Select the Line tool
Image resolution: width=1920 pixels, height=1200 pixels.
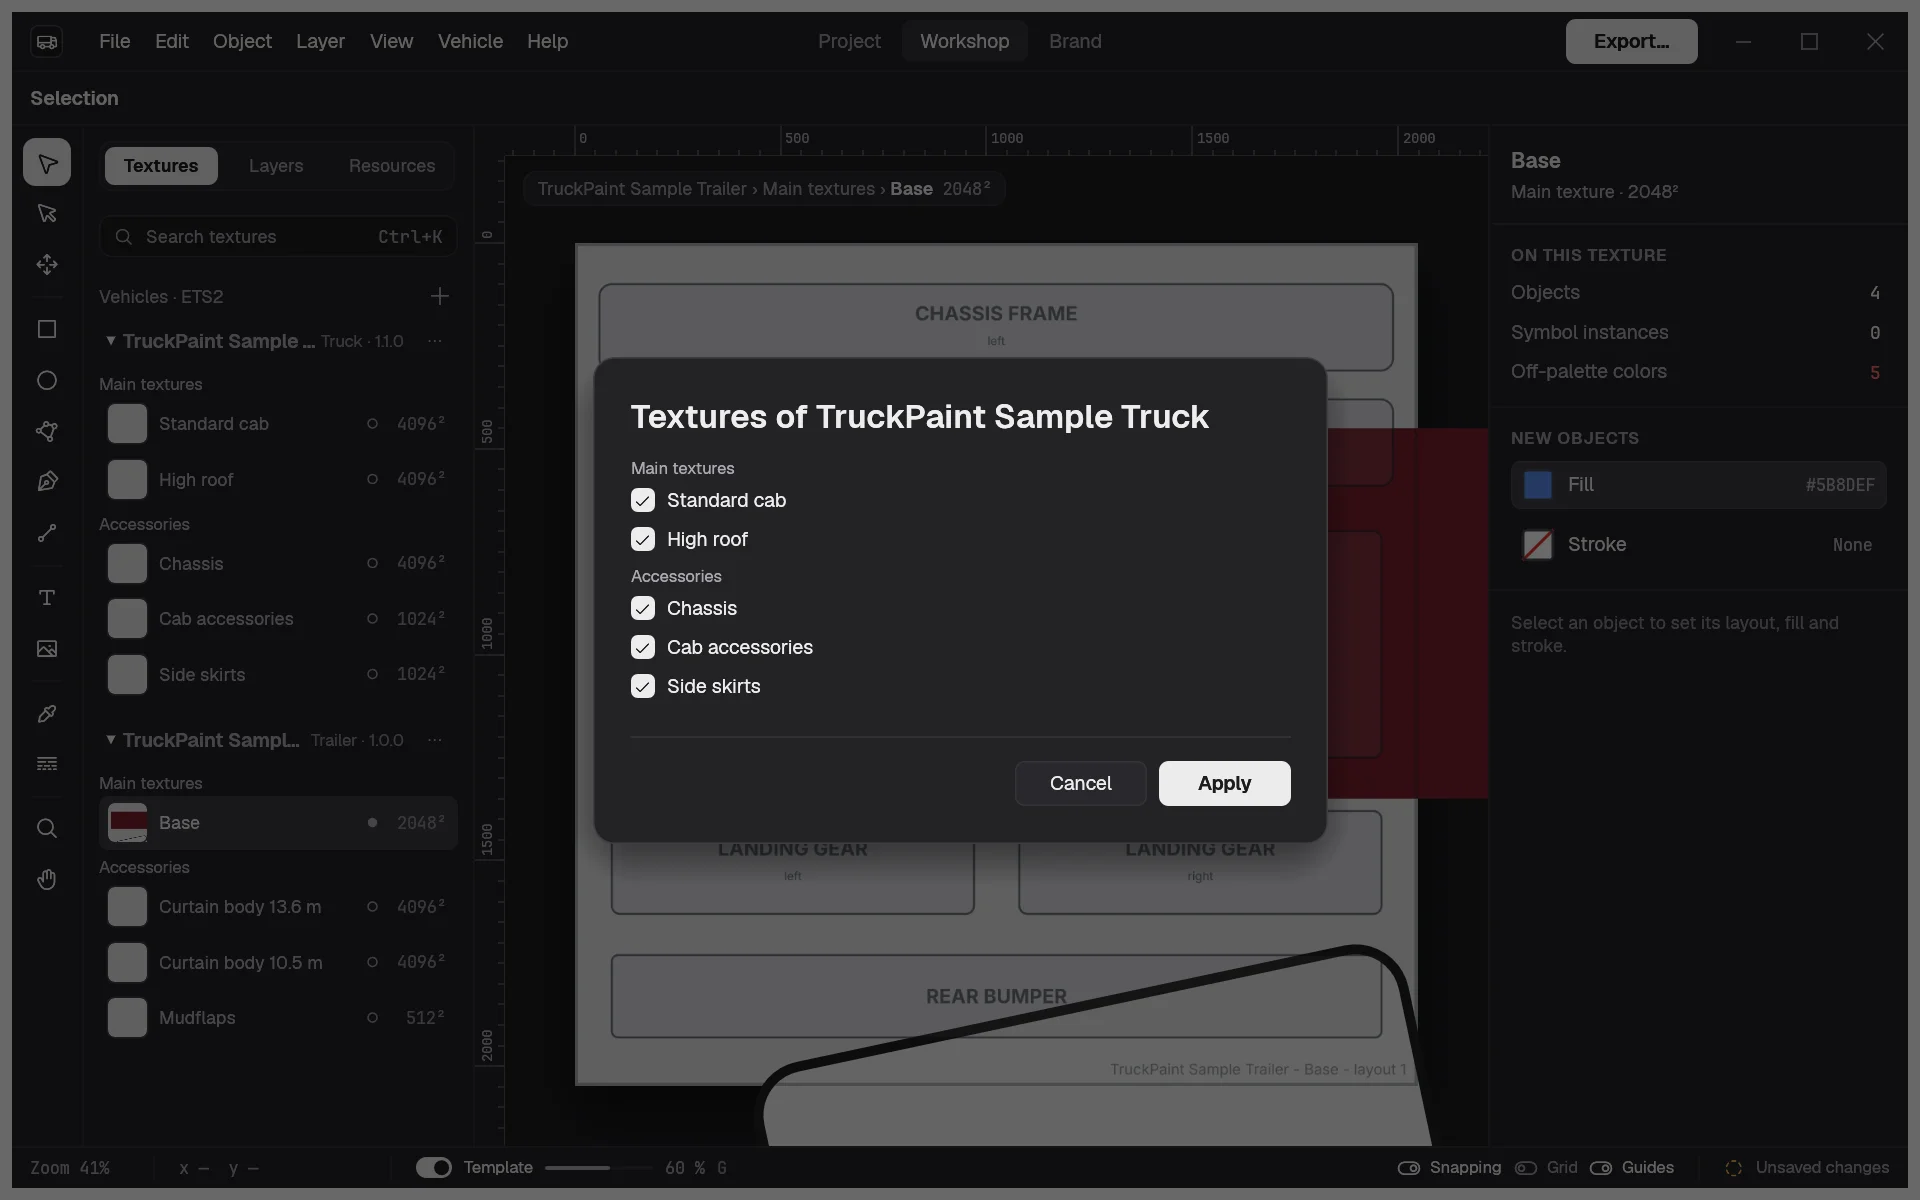(x=47, y=533)
